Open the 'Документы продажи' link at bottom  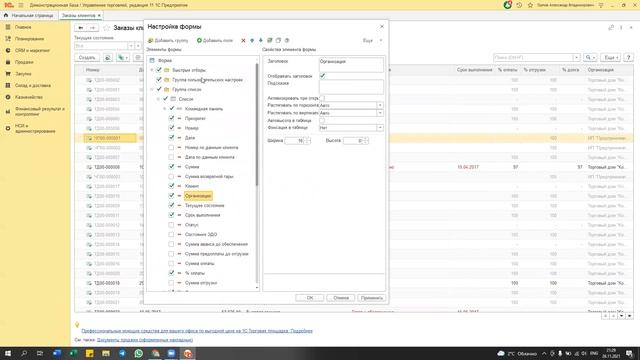[145, 340]
